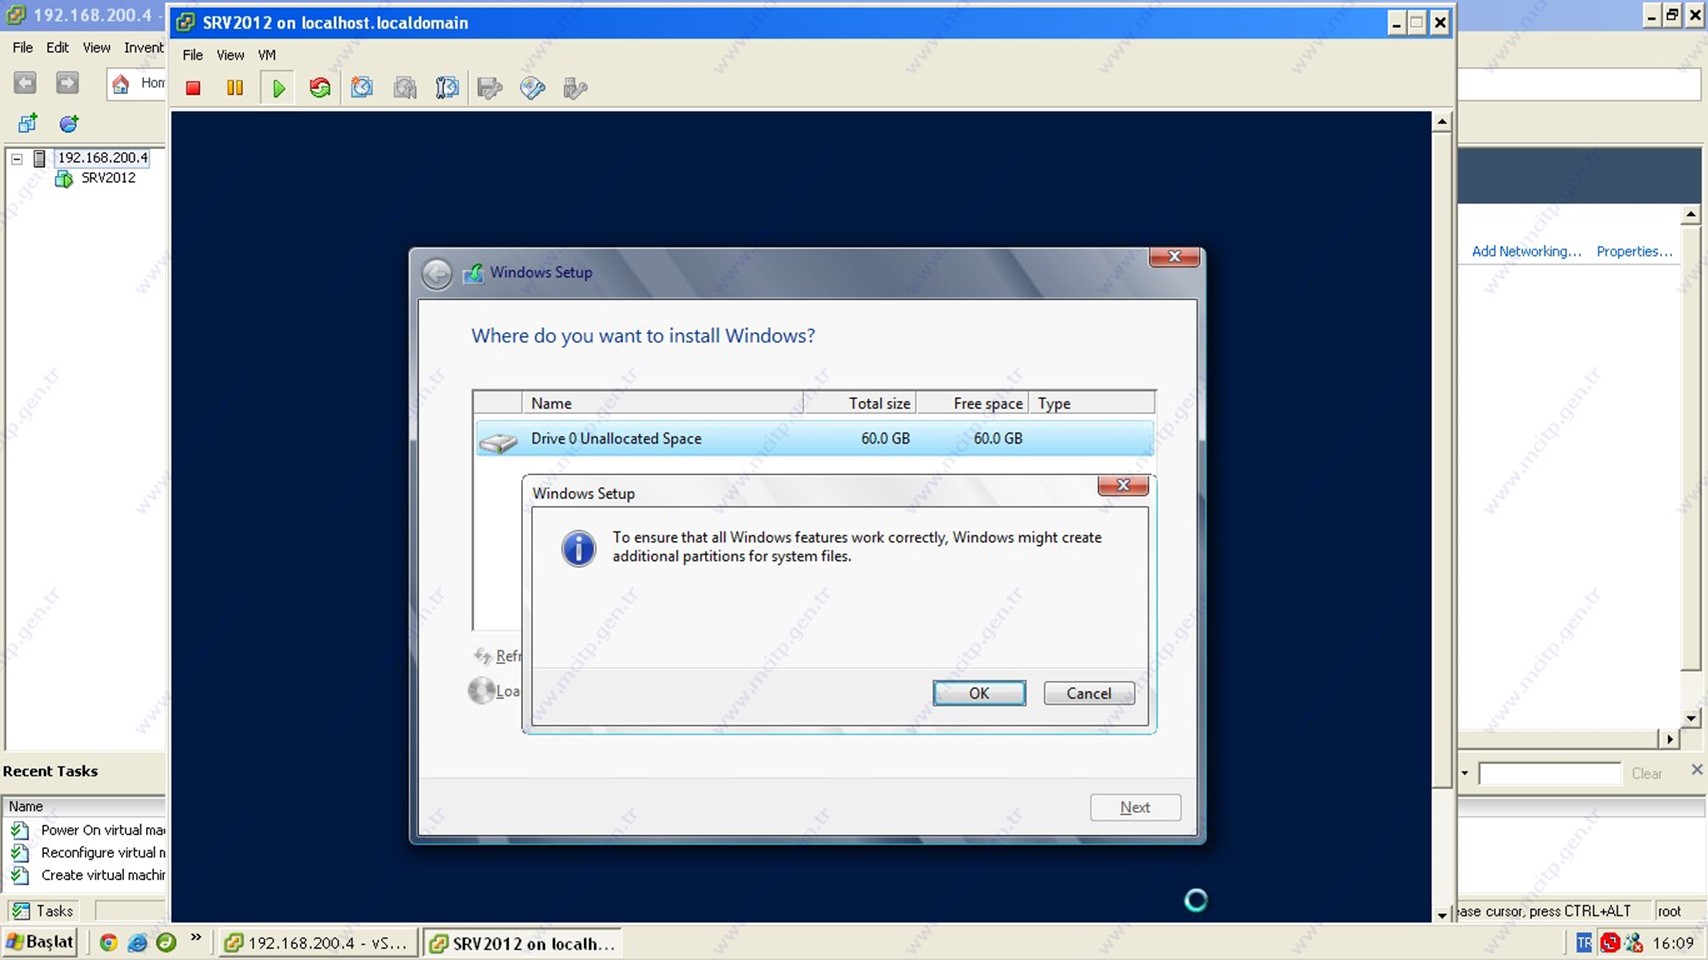Click the Tasks button at bottom left

(x=42, y=910)
